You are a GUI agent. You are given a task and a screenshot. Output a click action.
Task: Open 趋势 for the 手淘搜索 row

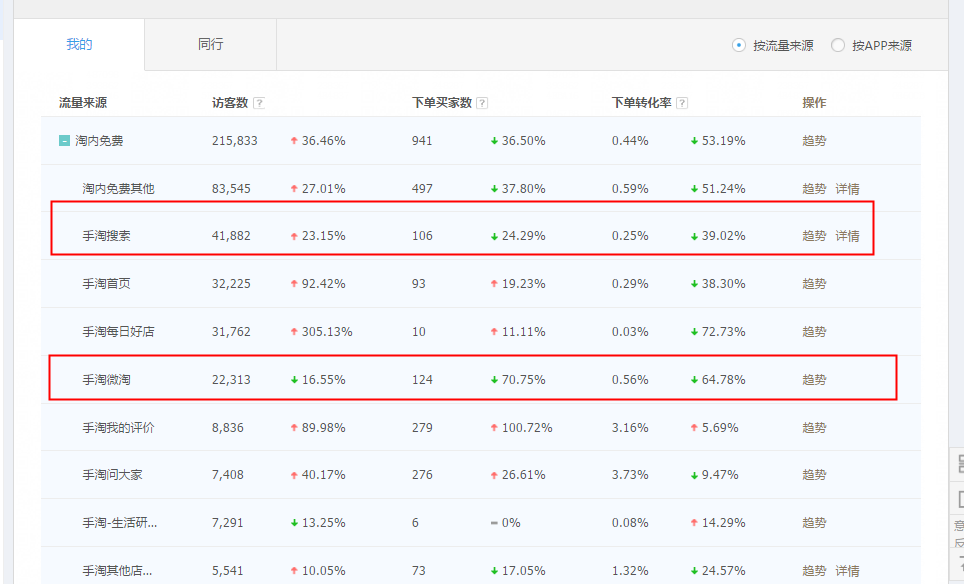pyautogui.click(x=812, y=235)
